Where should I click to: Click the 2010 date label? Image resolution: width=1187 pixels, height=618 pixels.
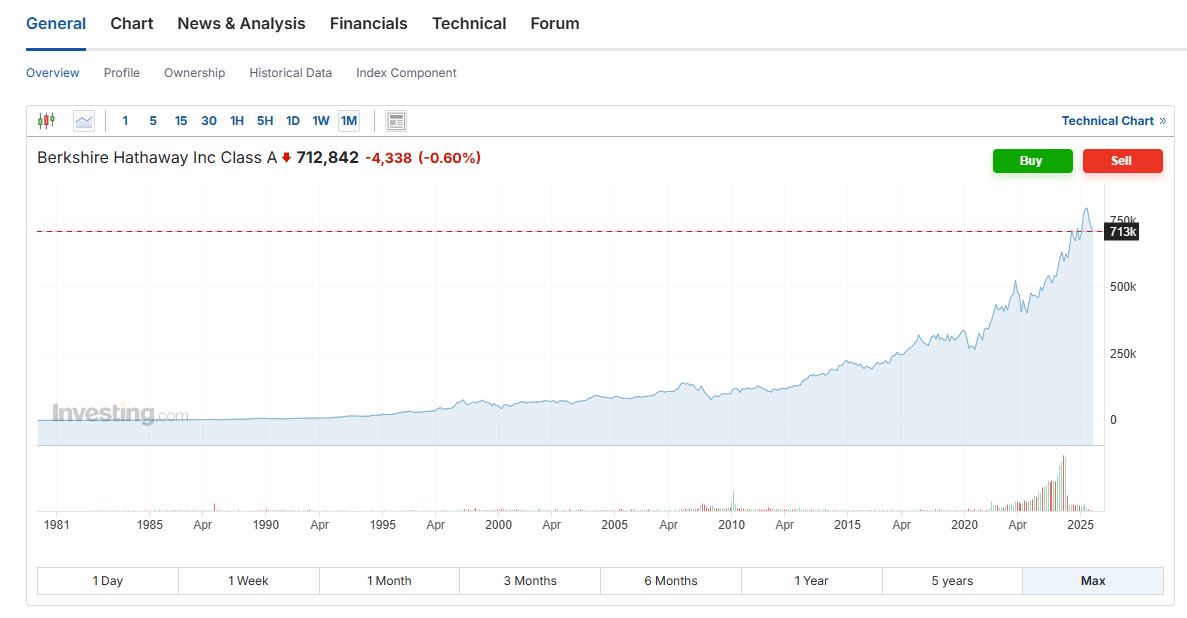coord(731,524)
